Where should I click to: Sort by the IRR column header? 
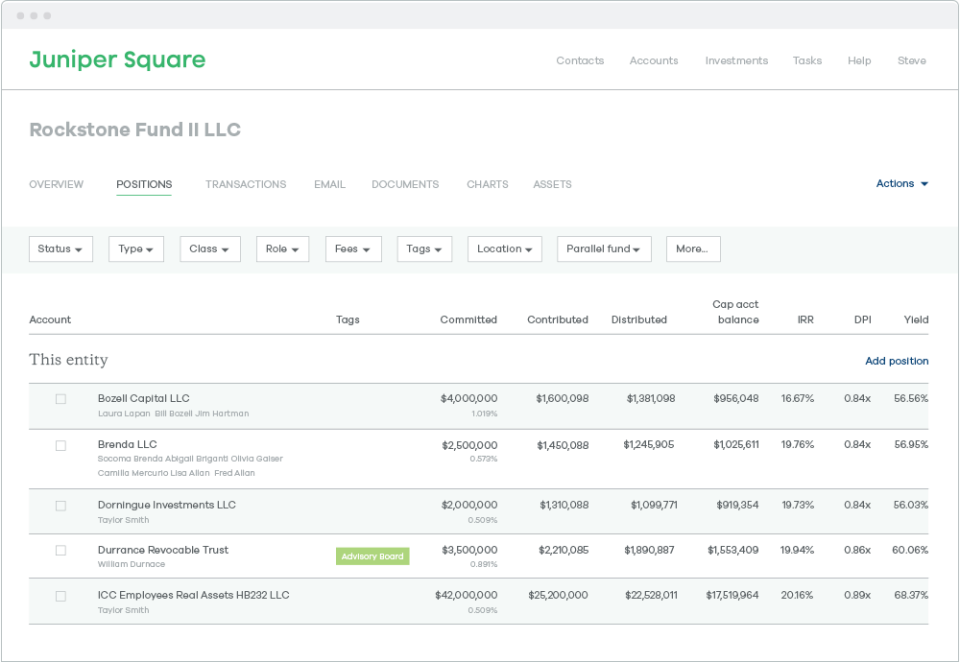(x=806, y=320)
